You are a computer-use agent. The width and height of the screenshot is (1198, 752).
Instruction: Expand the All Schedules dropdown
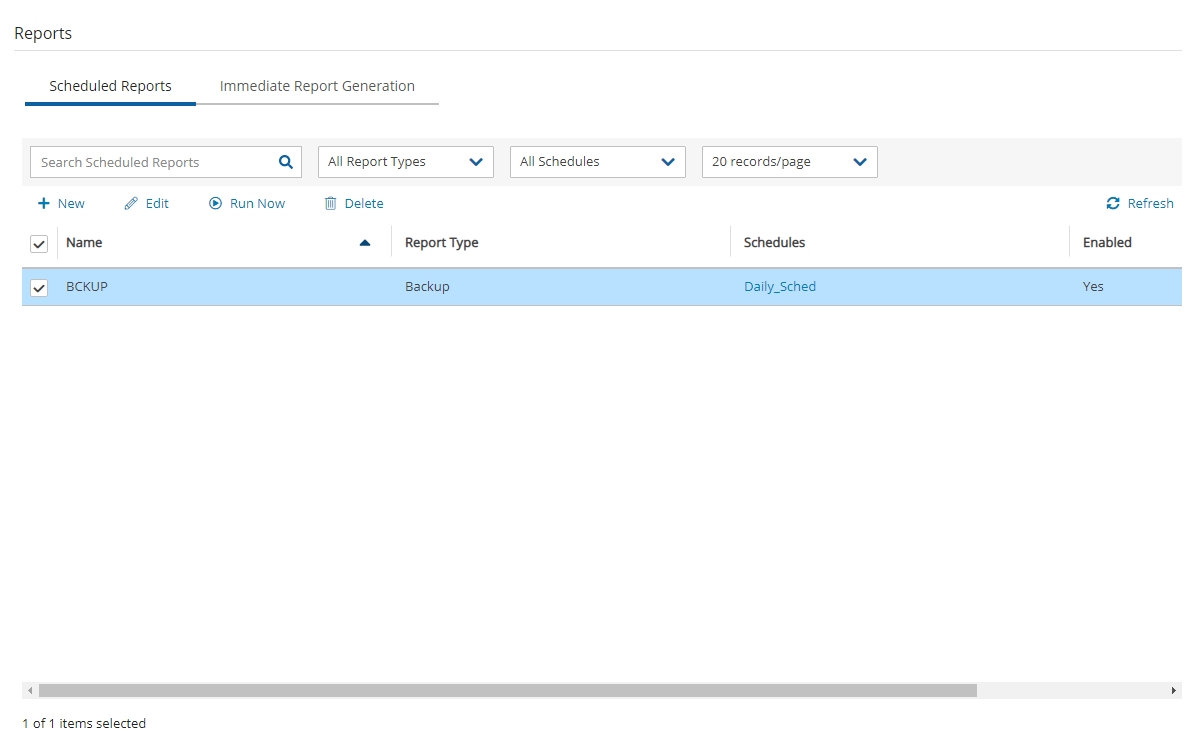click(597, 162)
